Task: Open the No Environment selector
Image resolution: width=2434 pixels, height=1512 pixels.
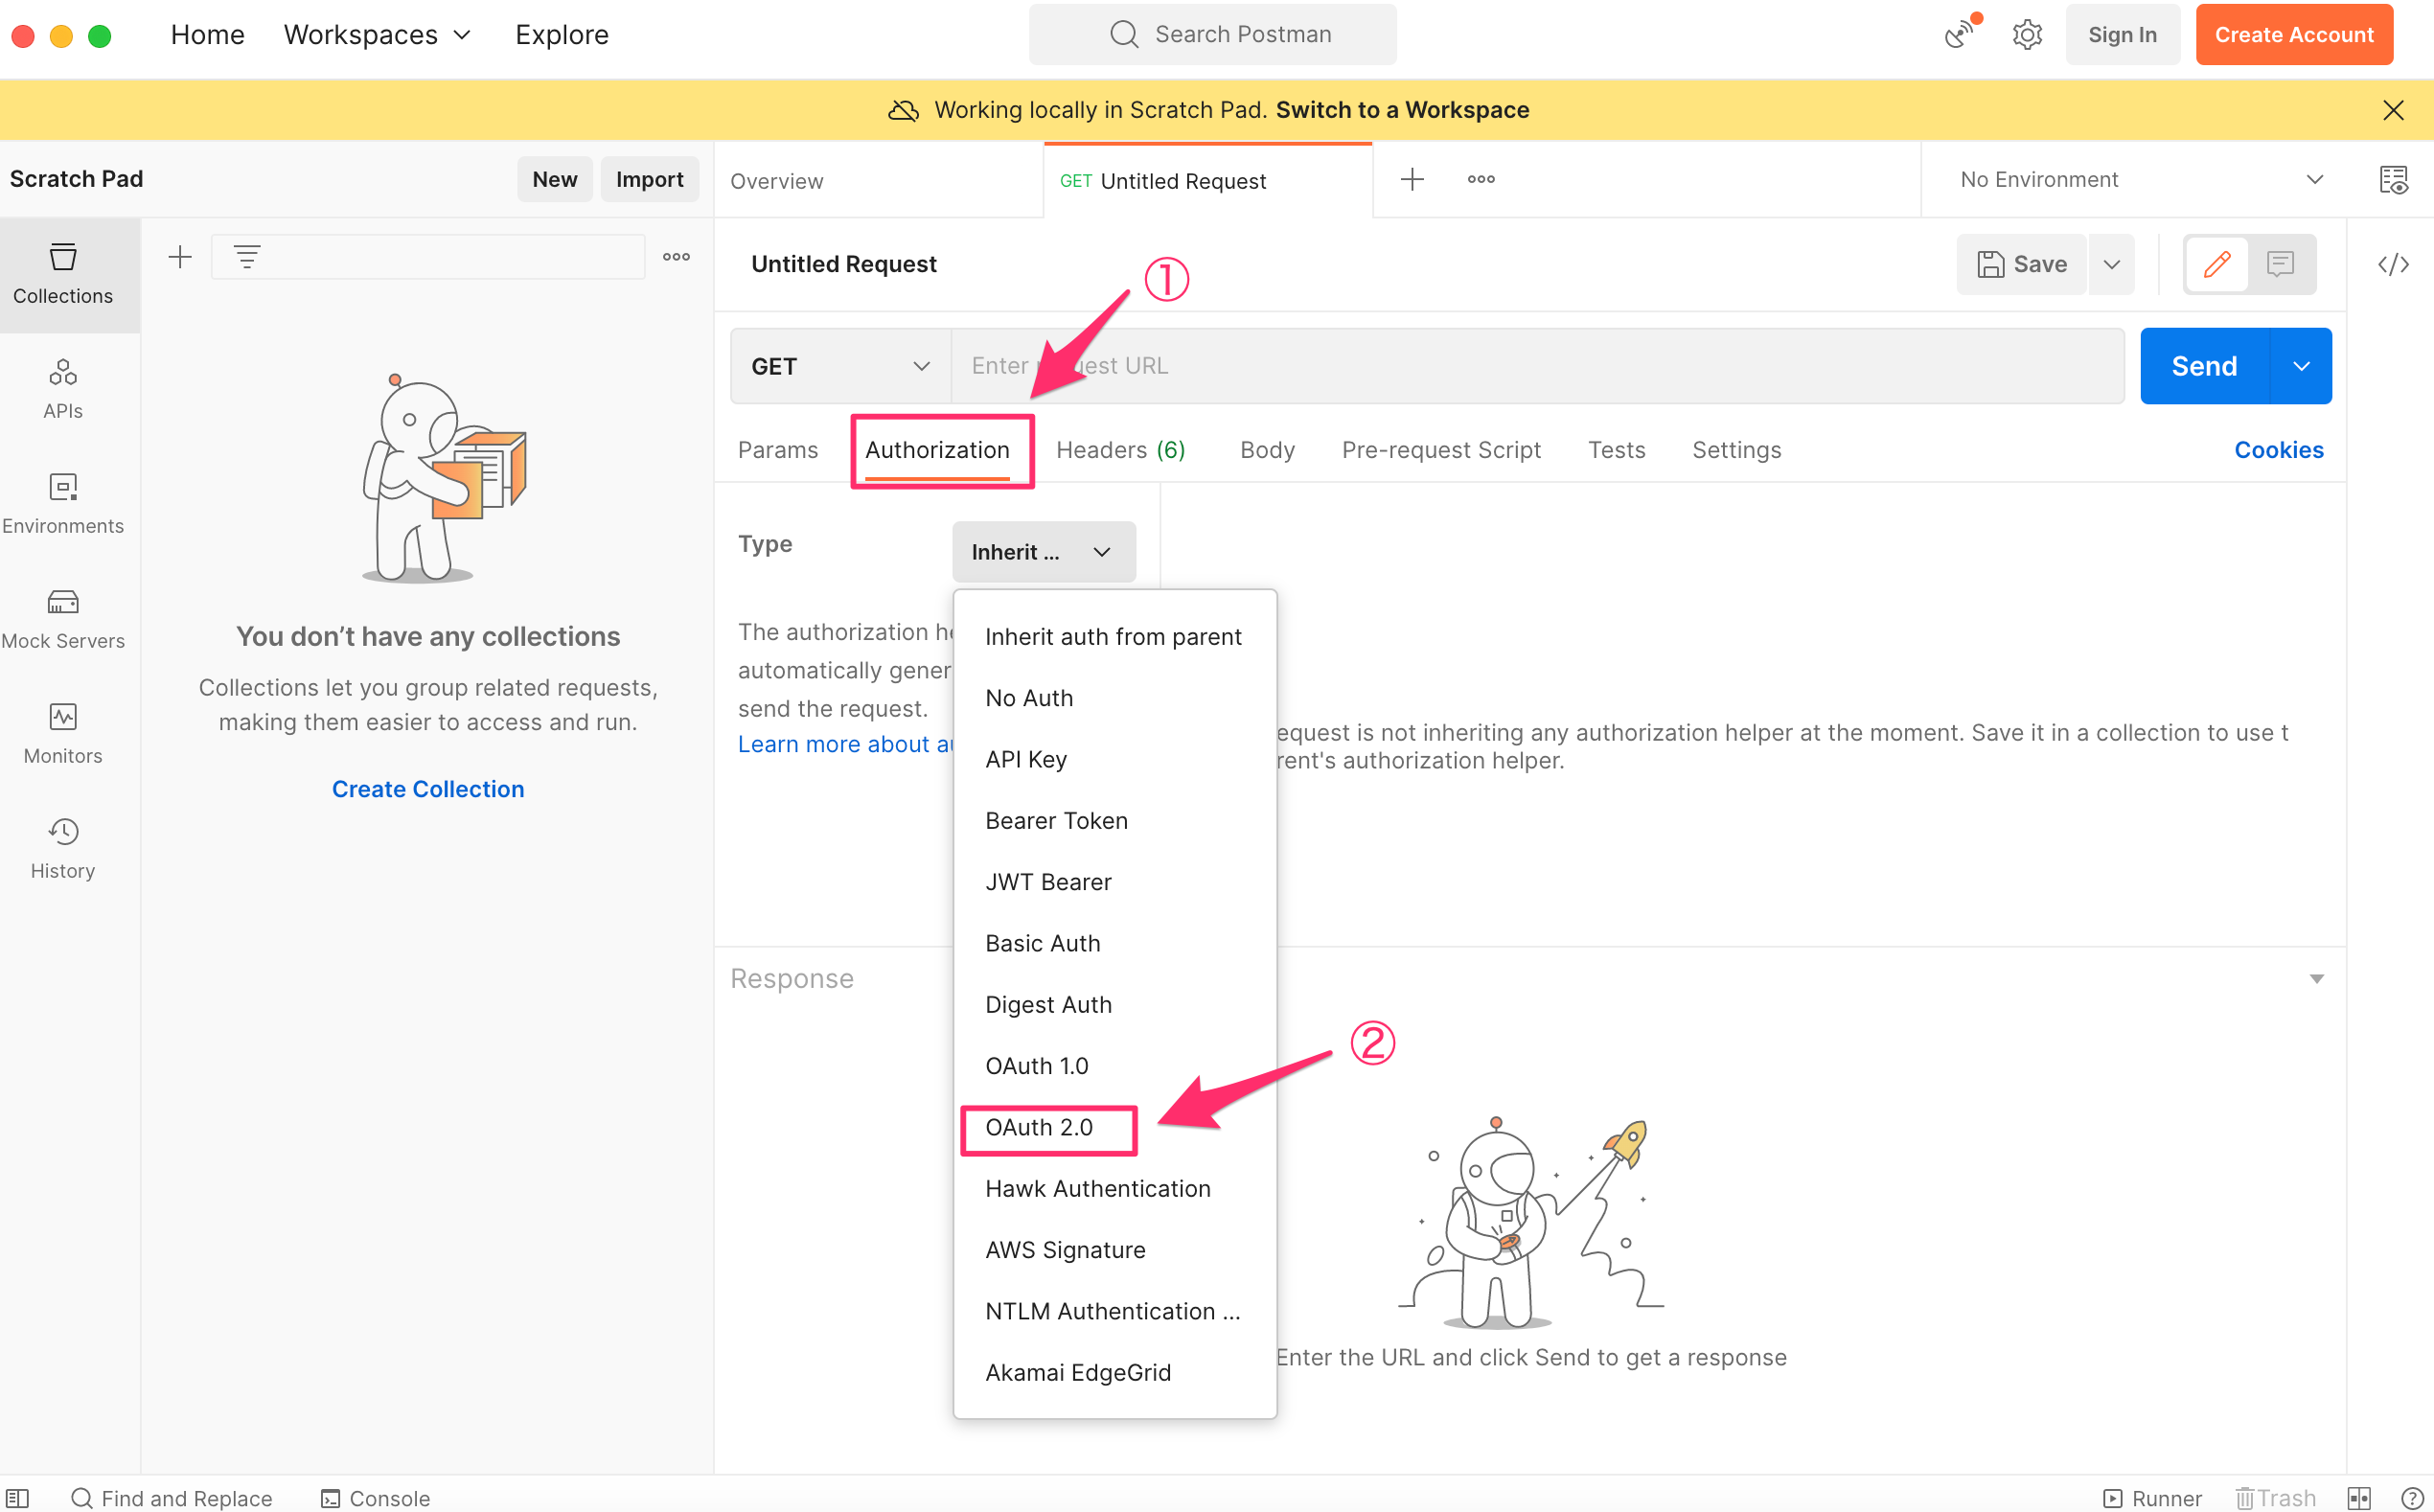Action: (x=2140, y=179)
